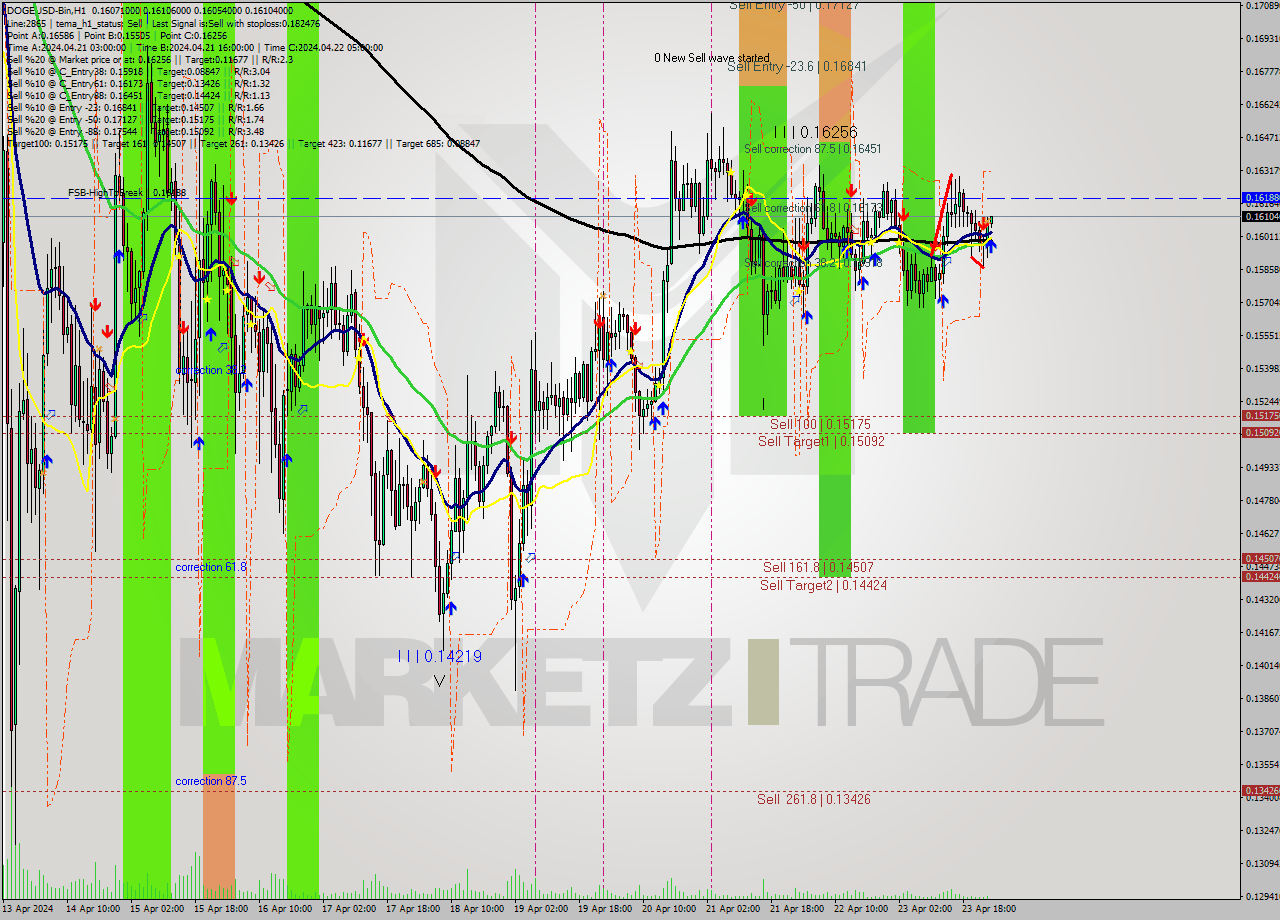Select the blue 'correction 61.8' label
The height and width of the screenshot is (920, 1280).
click(210, 567)
